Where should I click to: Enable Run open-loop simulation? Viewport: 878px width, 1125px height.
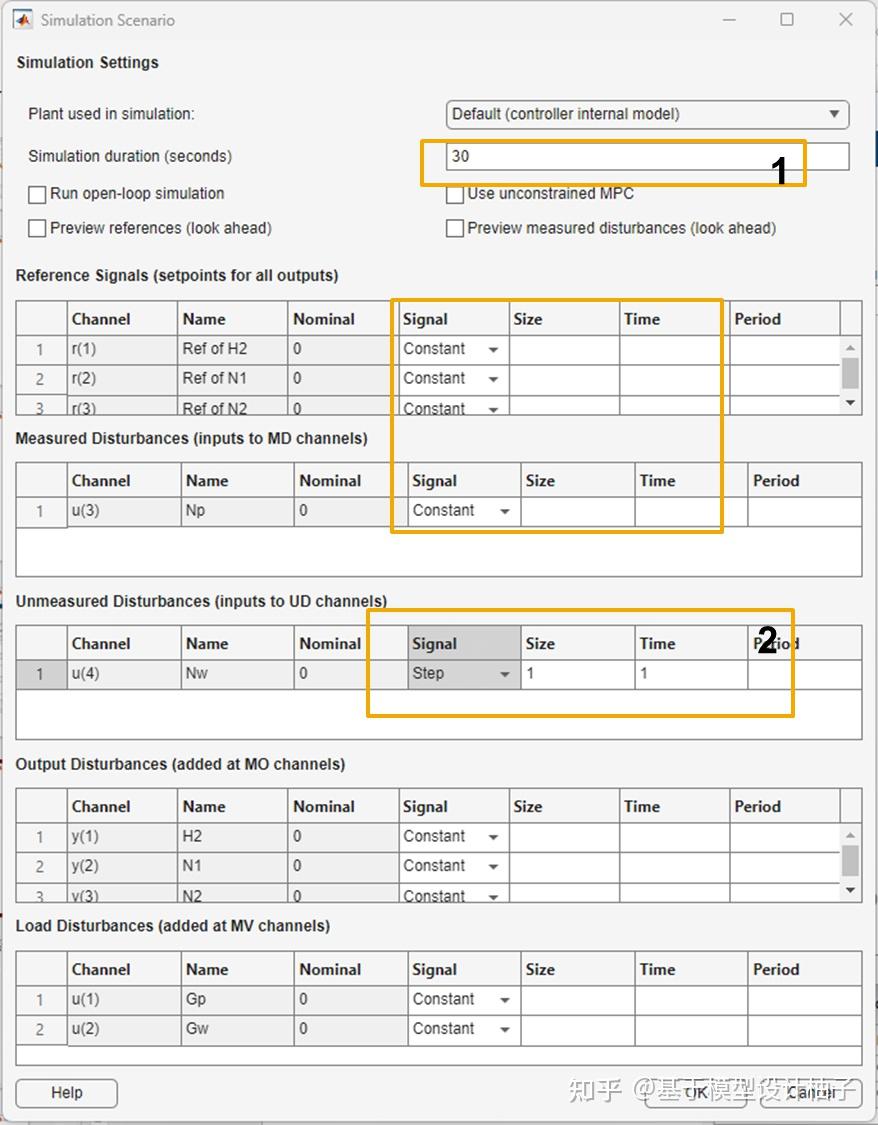tap(37, 194)
